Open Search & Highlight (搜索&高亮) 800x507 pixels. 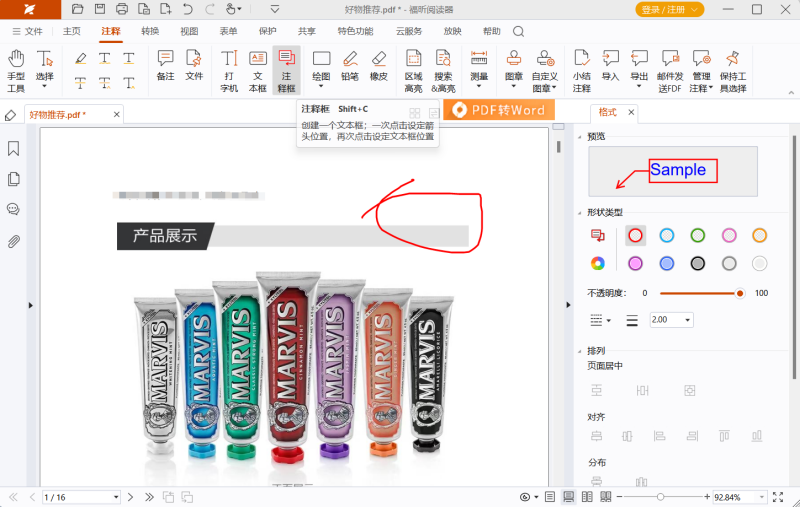[443, 71]
